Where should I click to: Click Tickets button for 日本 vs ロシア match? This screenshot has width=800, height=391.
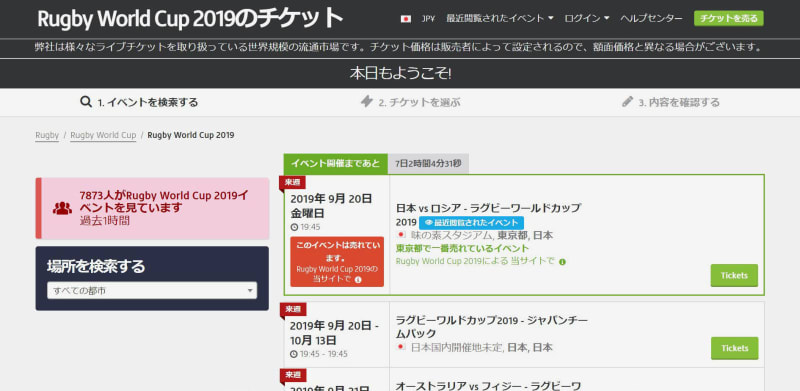pos(734,276)
